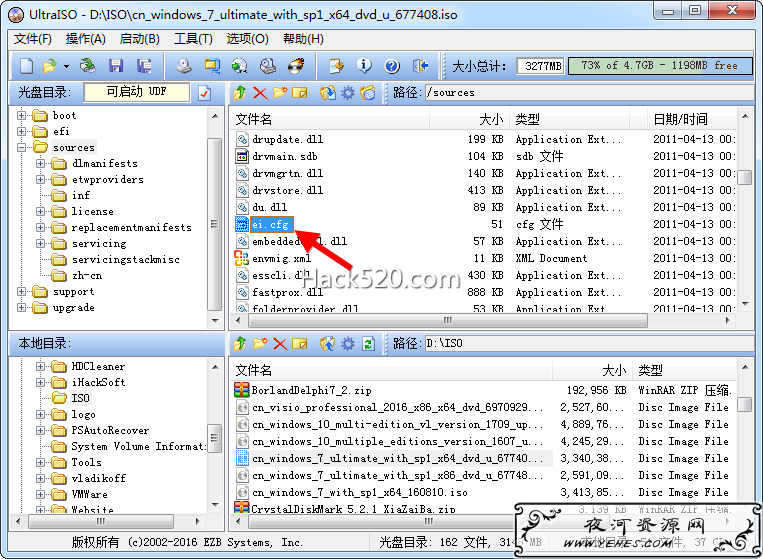Select the drvmain.sdb file
The image size is (763, 559).
pos(284,156)
